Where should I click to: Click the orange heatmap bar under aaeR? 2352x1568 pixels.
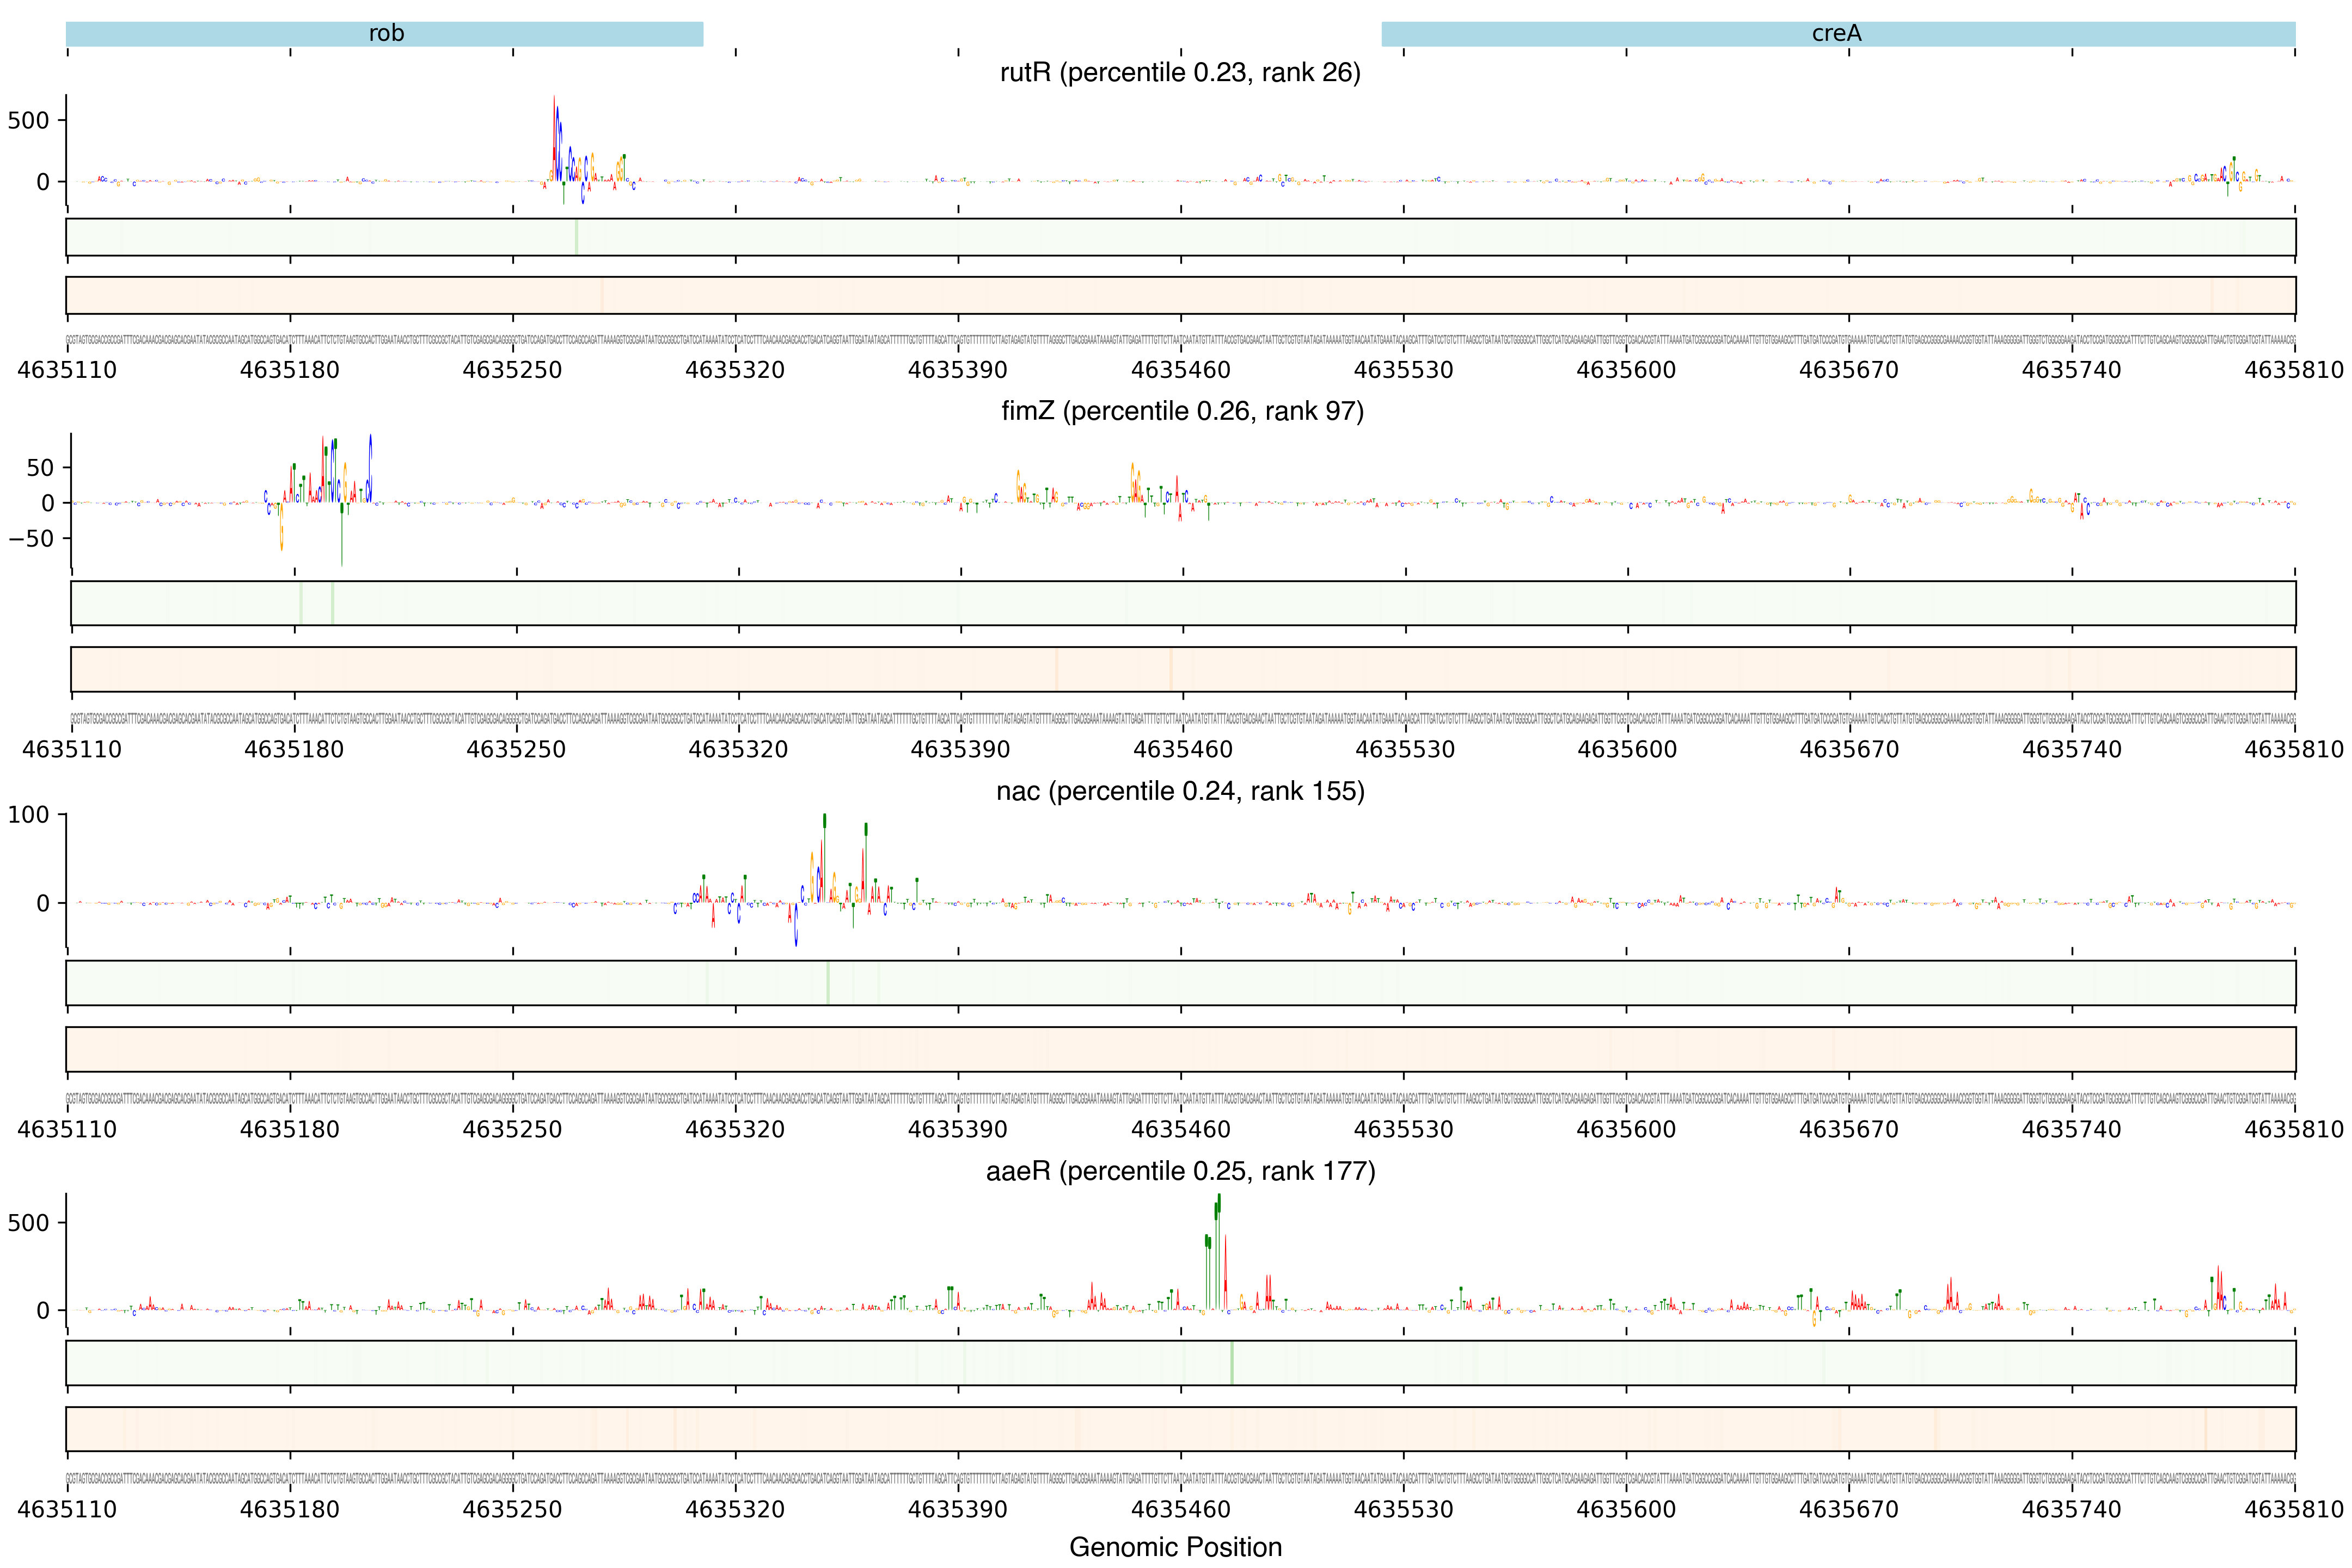pos(1180,1429)
